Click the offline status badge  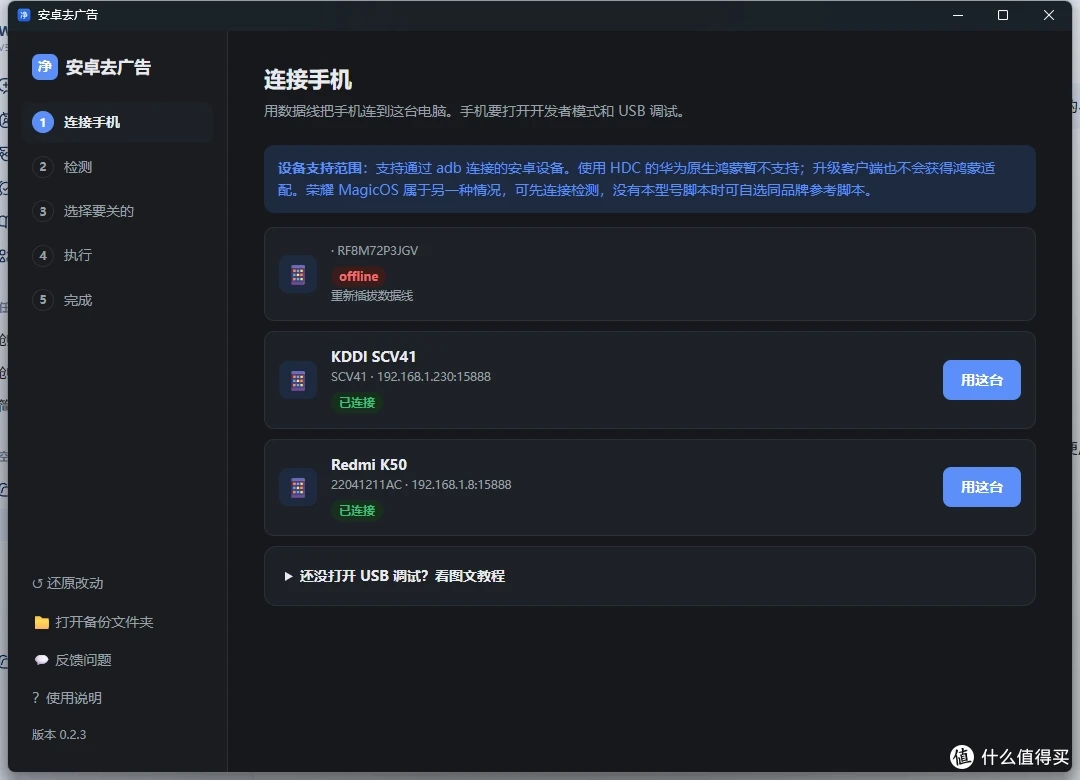(358, 276)
